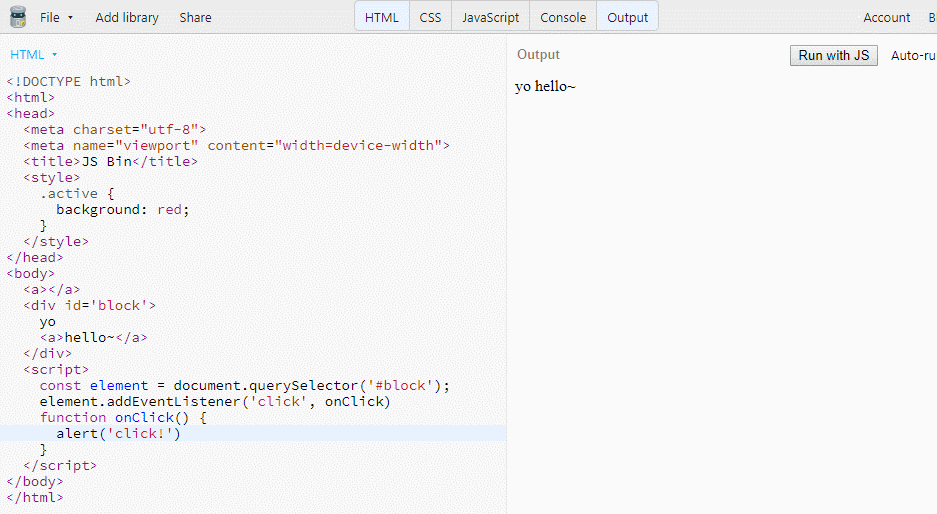Place cursor on the alert('click!') line

pyautogui.click(x=253, y=433)
